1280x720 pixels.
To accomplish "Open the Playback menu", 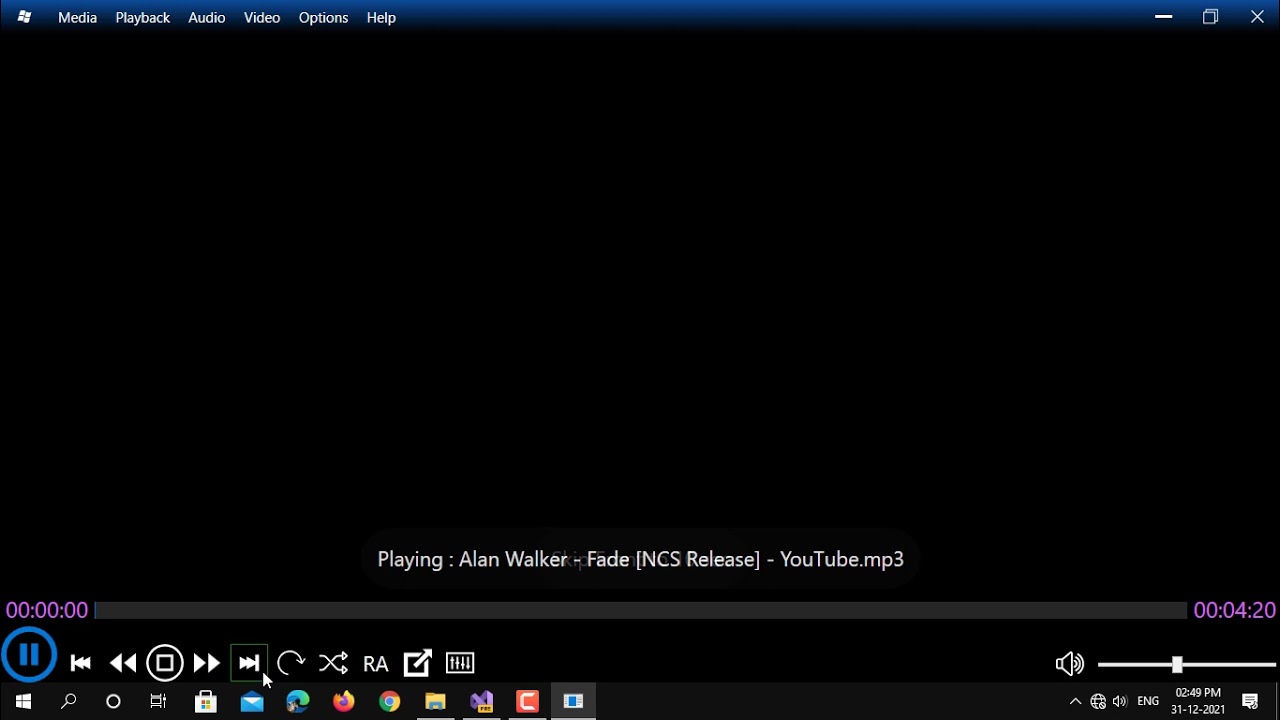I will pyautogui.click(x=143, y=18).
